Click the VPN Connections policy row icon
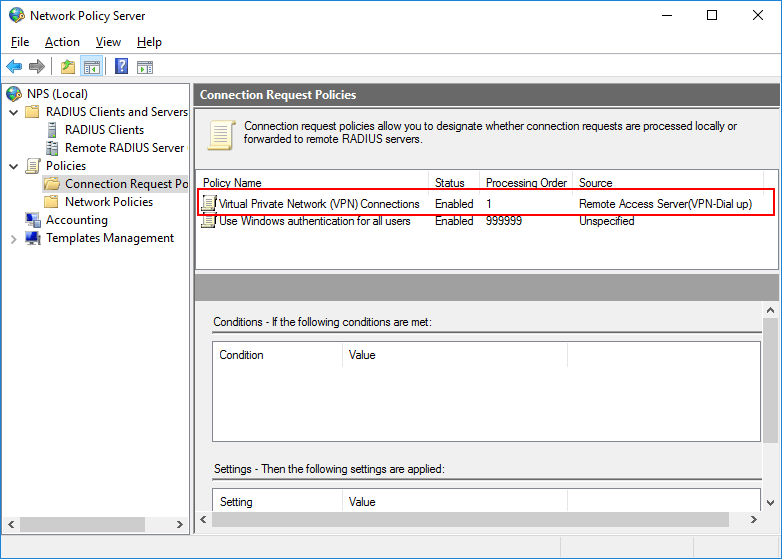 coord(209,203)
